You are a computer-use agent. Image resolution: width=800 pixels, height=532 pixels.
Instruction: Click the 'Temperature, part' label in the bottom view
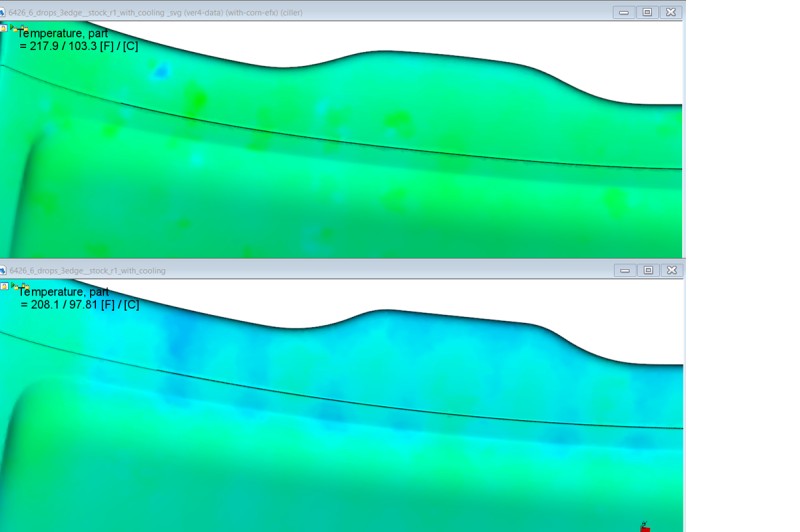coord(63,292)
